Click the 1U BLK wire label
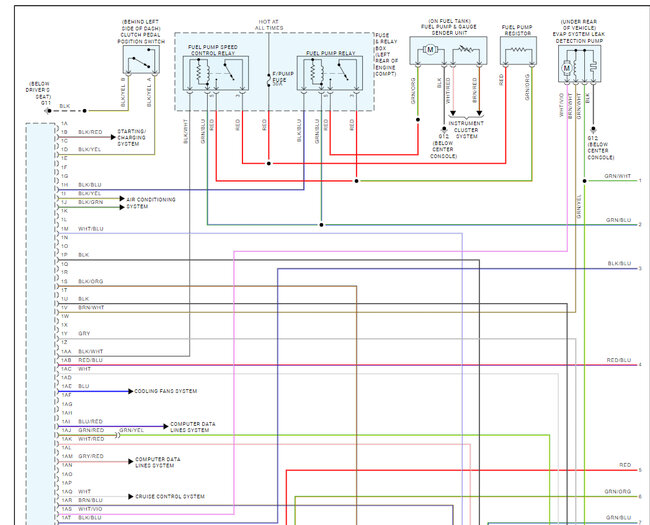 [x=83, y=299]
